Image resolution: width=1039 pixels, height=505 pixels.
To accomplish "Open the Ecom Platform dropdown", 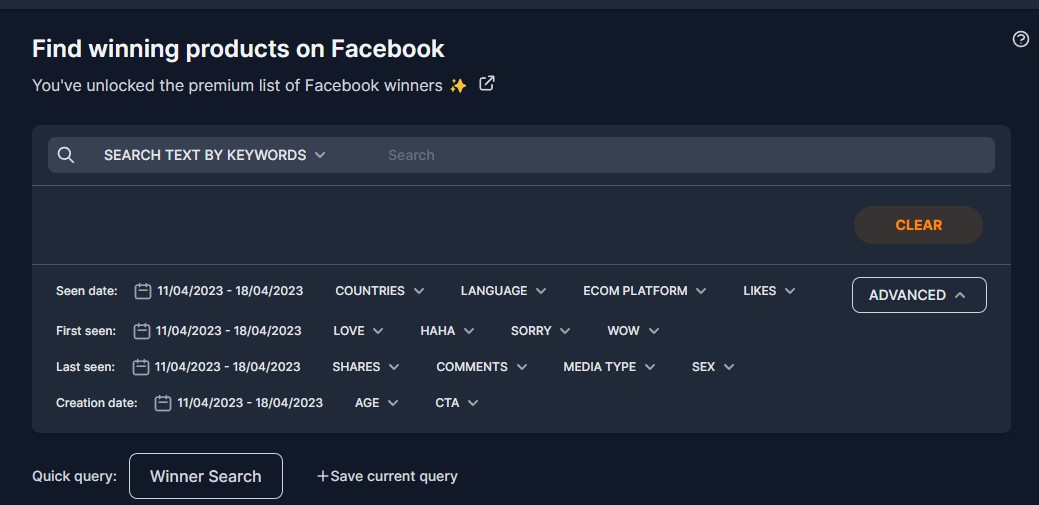I will [x=644, y=291].
